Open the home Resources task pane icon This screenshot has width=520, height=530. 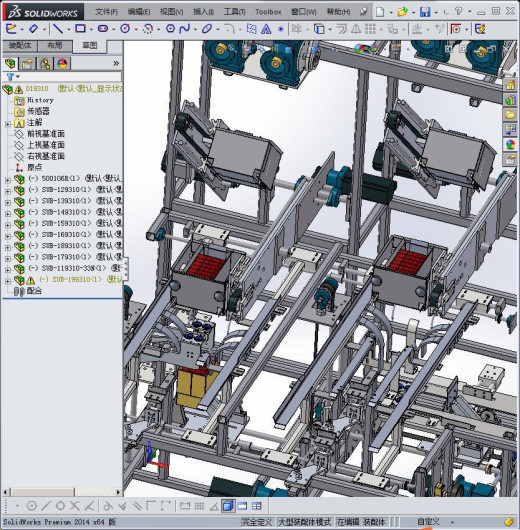[x=510, y=85]
